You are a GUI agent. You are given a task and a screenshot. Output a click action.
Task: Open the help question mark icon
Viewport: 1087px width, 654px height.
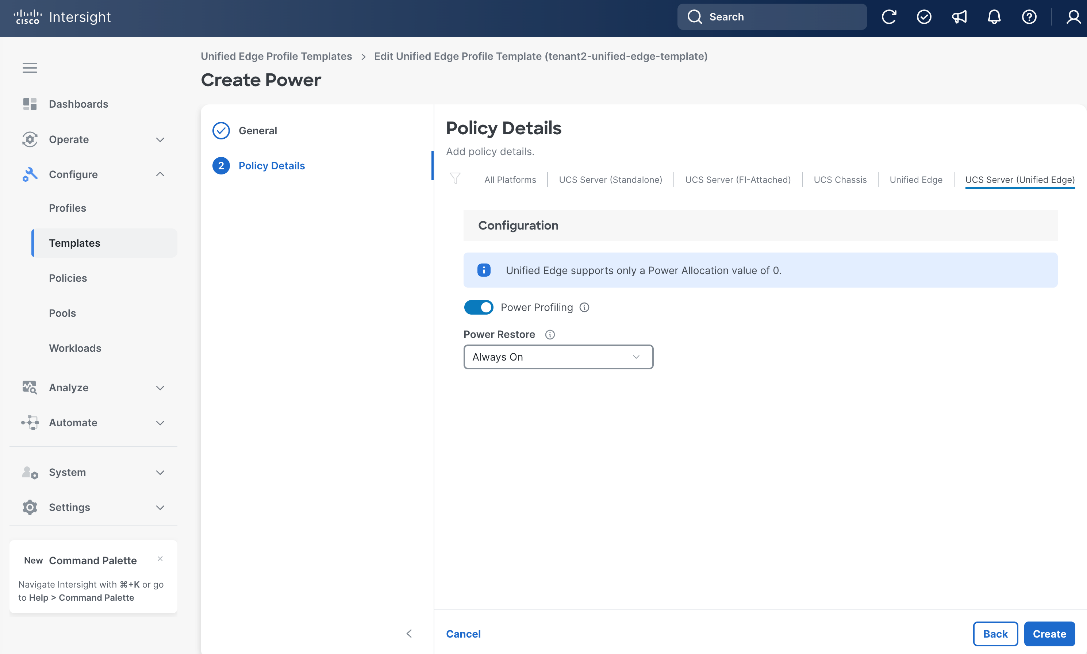point(1029,17)
